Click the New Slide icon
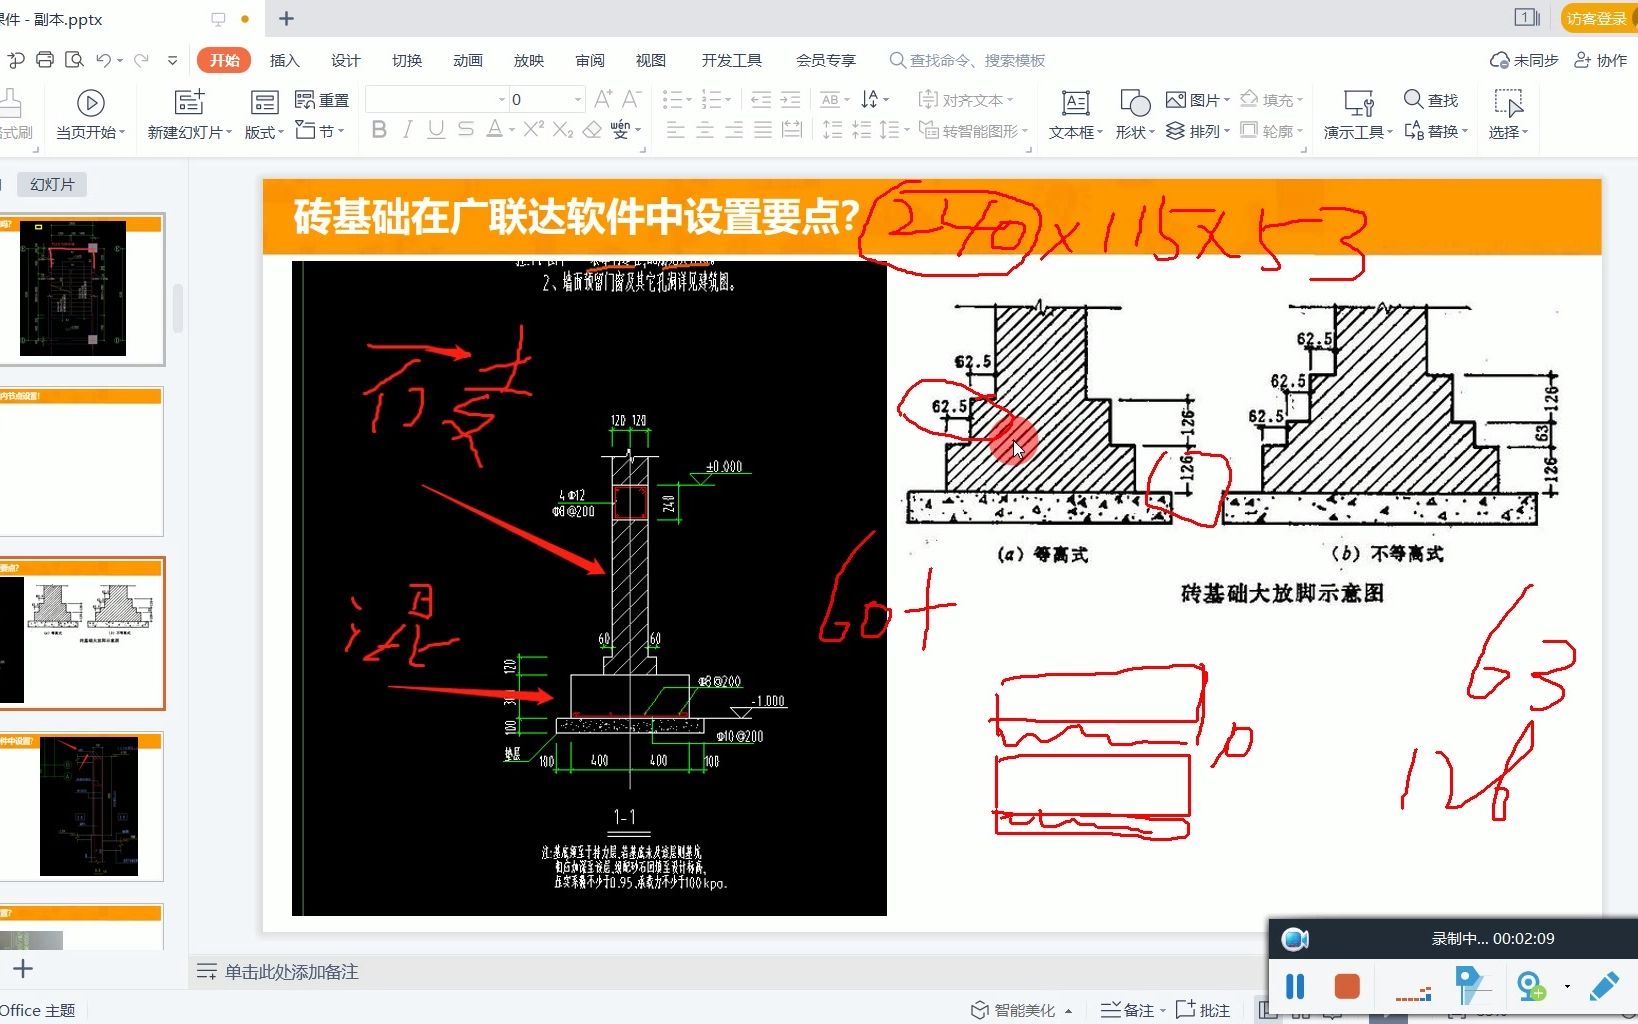Viewport: 1638px width, 1024px height. point(190,102)
